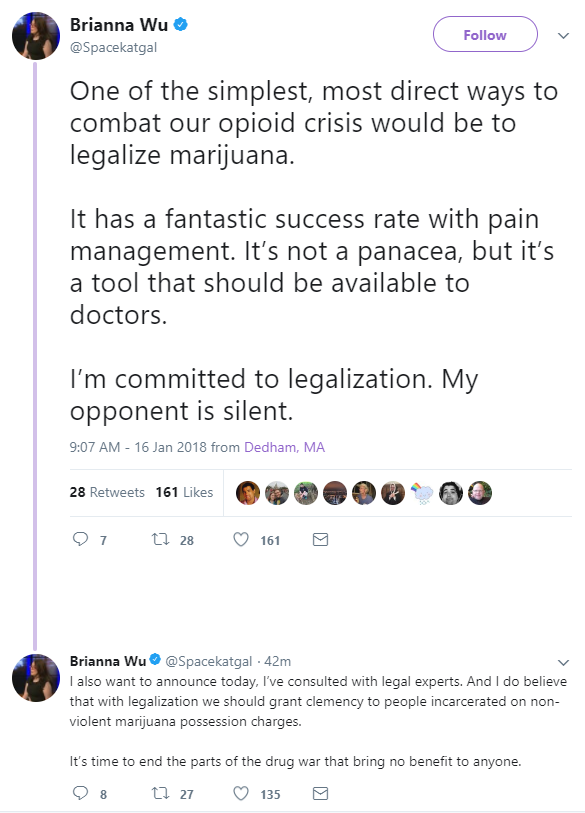Viewport: 585px width, 813px height.
Task: View the 28 Retweets list
Action: coord(107,492)
